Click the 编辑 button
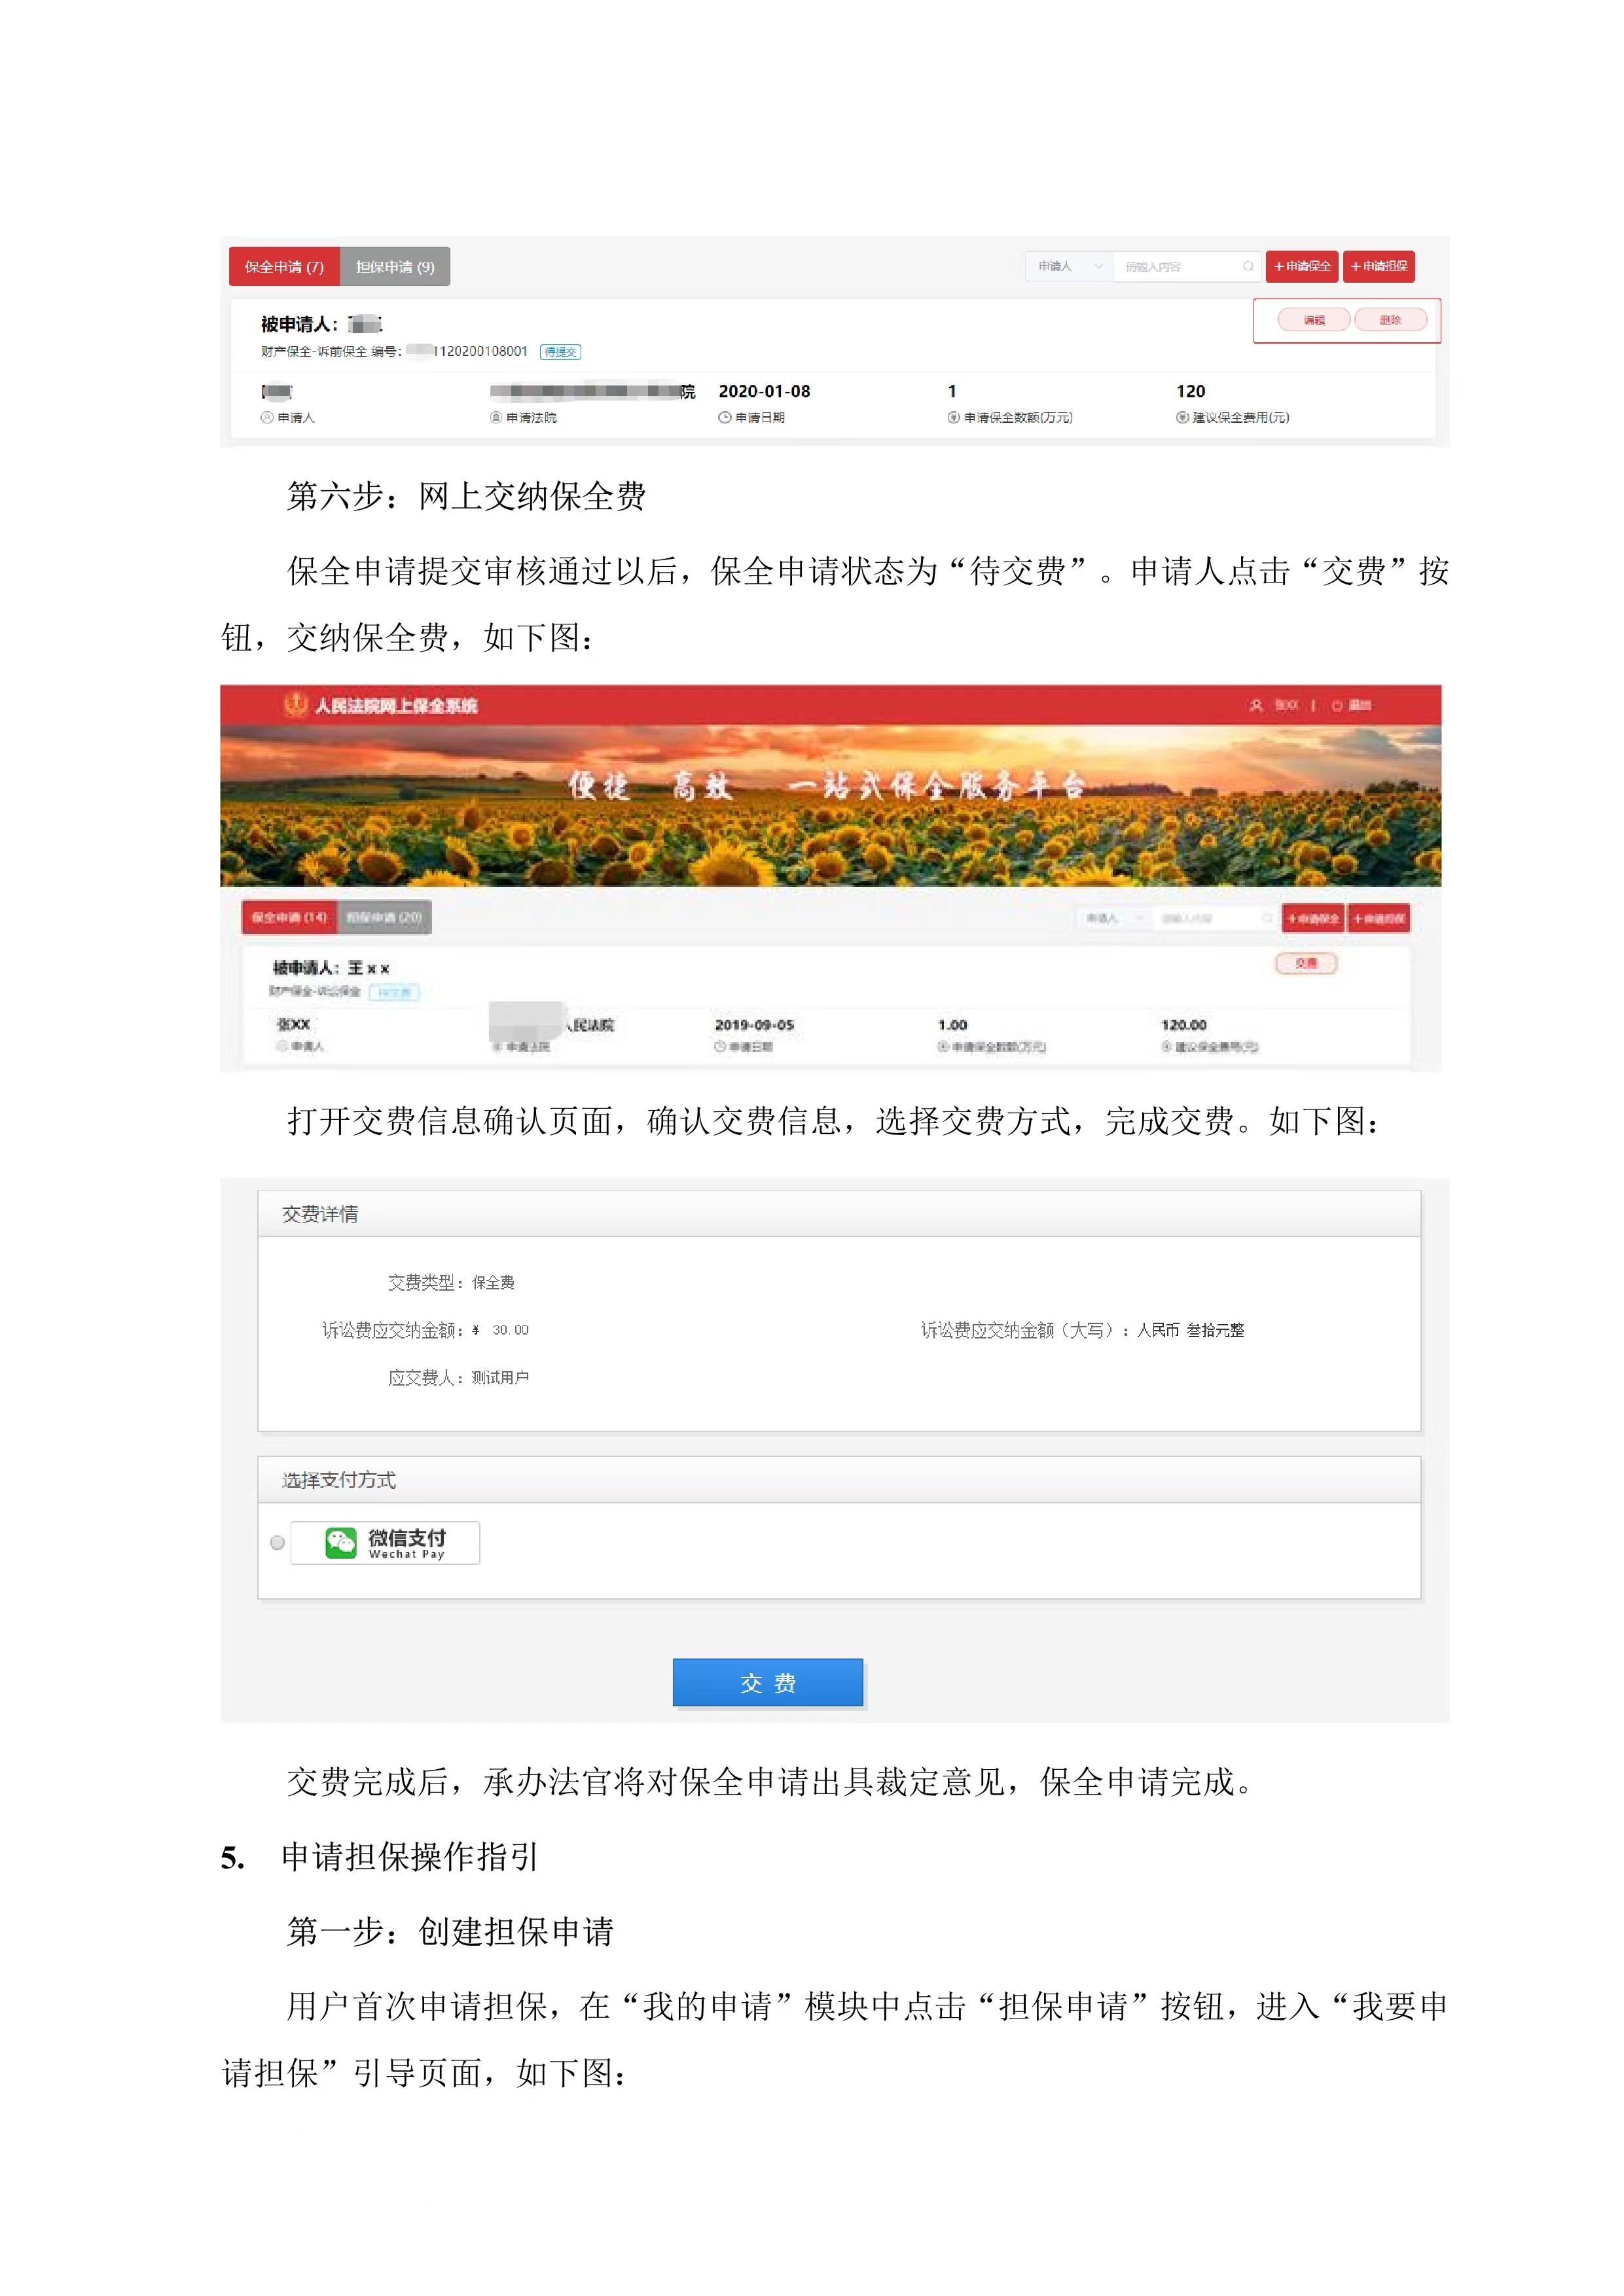Image resolution: width=1624 pixels, height=2296 pixels. [x=1314, y=320]
